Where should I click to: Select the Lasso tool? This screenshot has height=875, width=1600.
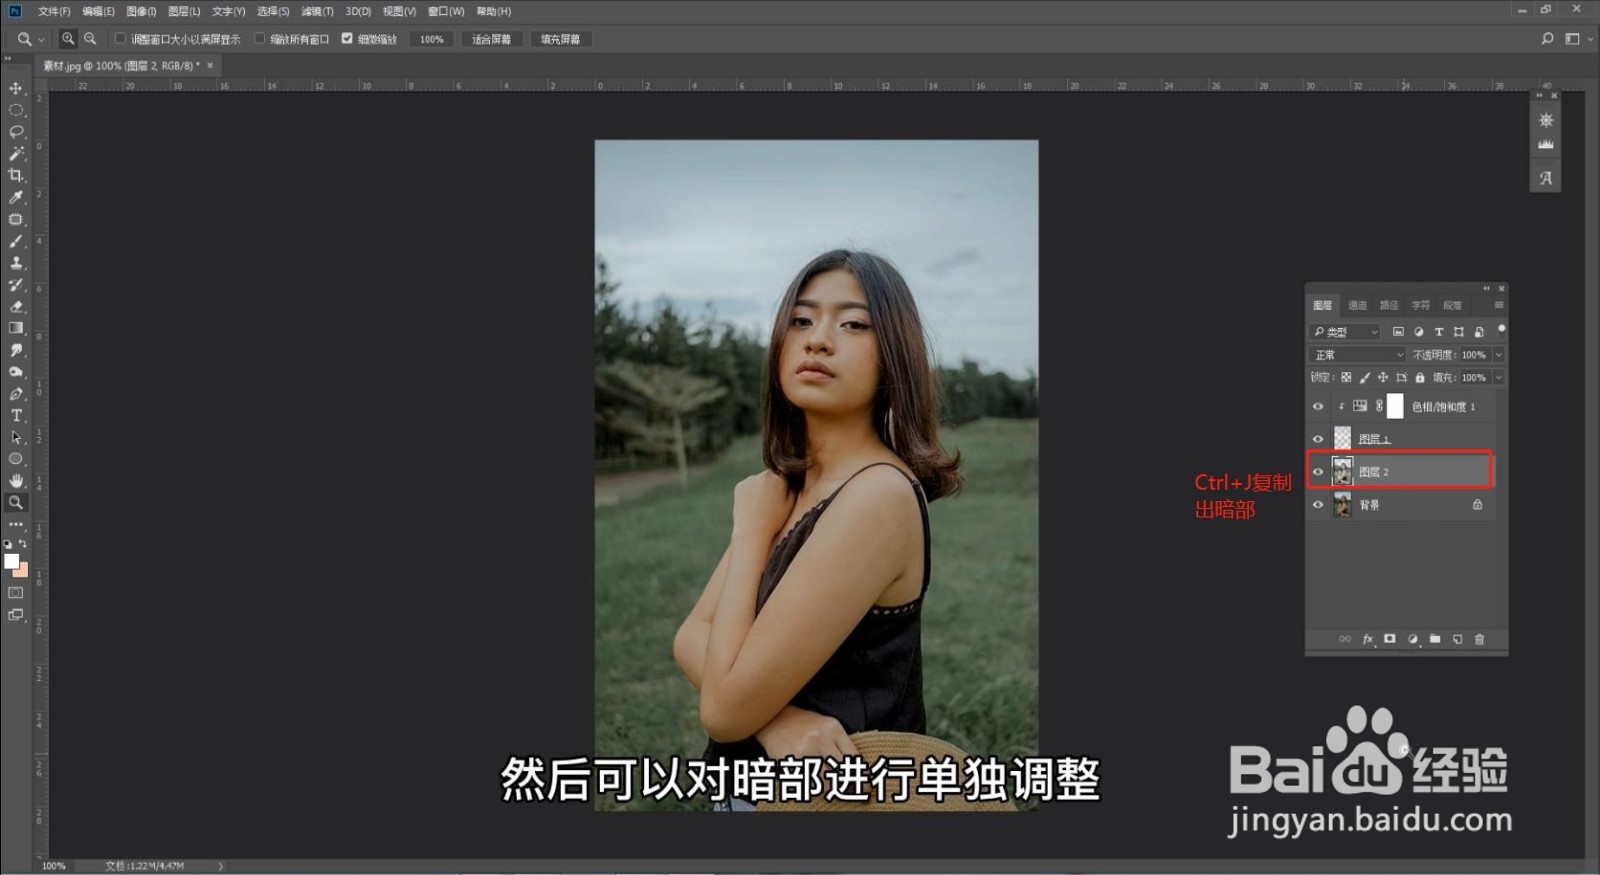click(x=16, y=132)
